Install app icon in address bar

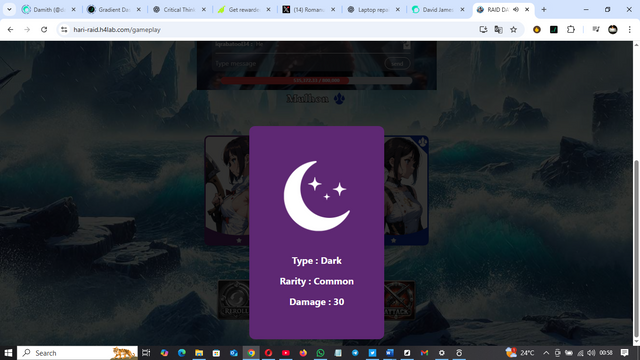[483, 29]
